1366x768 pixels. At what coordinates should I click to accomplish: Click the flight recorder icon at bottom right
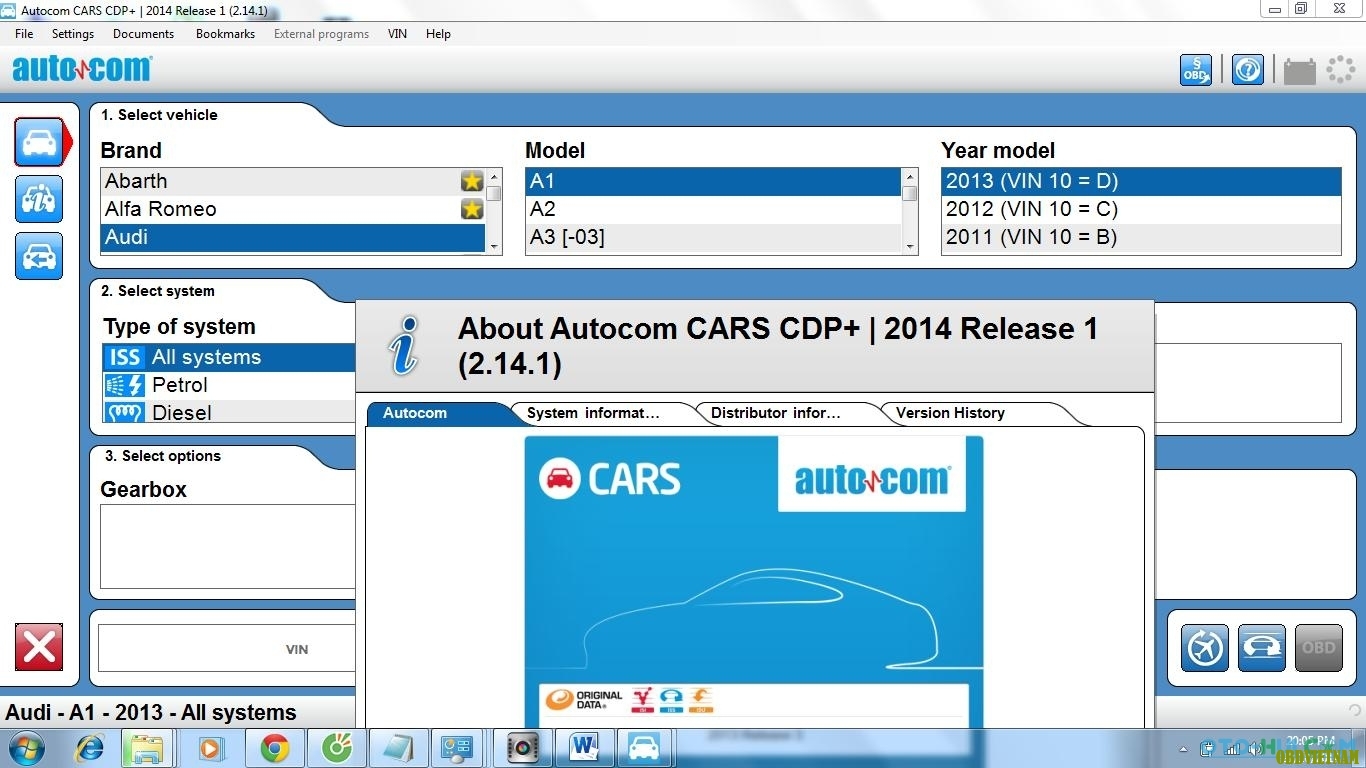click(1205, 648)
